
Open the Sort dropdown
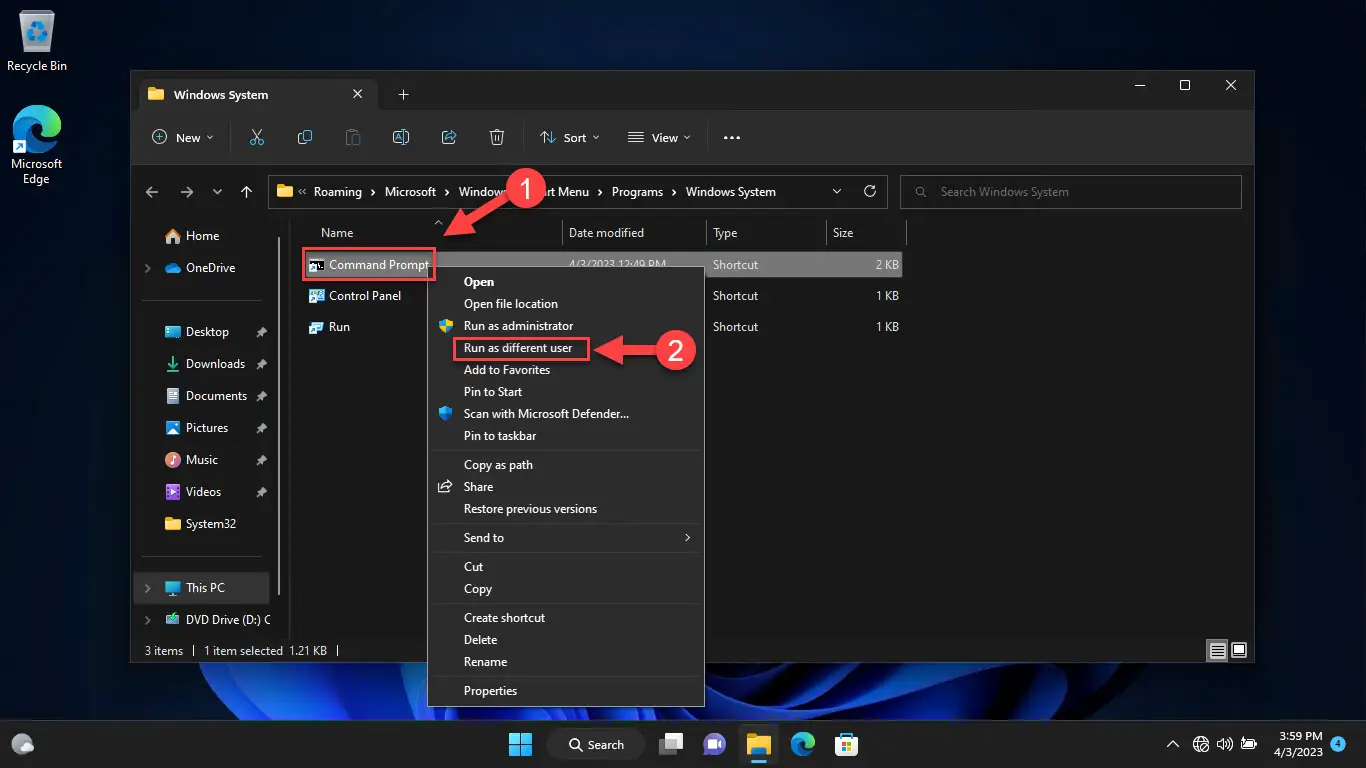click(570, 137)
